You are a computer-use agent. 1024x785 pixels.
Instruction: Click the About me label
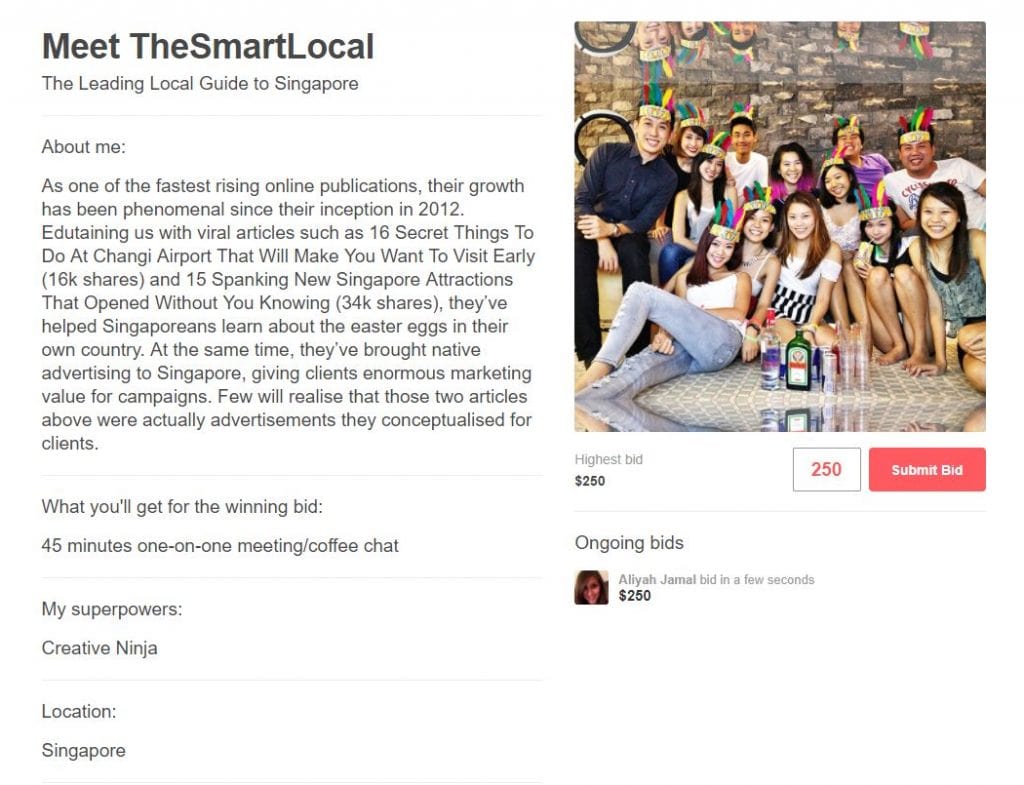84,147
